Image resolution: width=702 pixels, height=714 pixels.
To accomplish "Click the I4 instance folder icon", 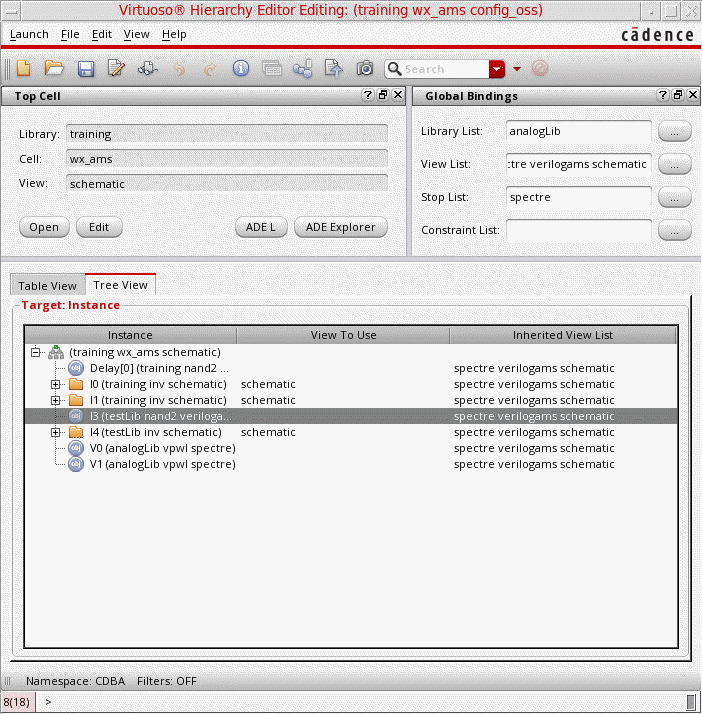I will [x=76, y=432].
